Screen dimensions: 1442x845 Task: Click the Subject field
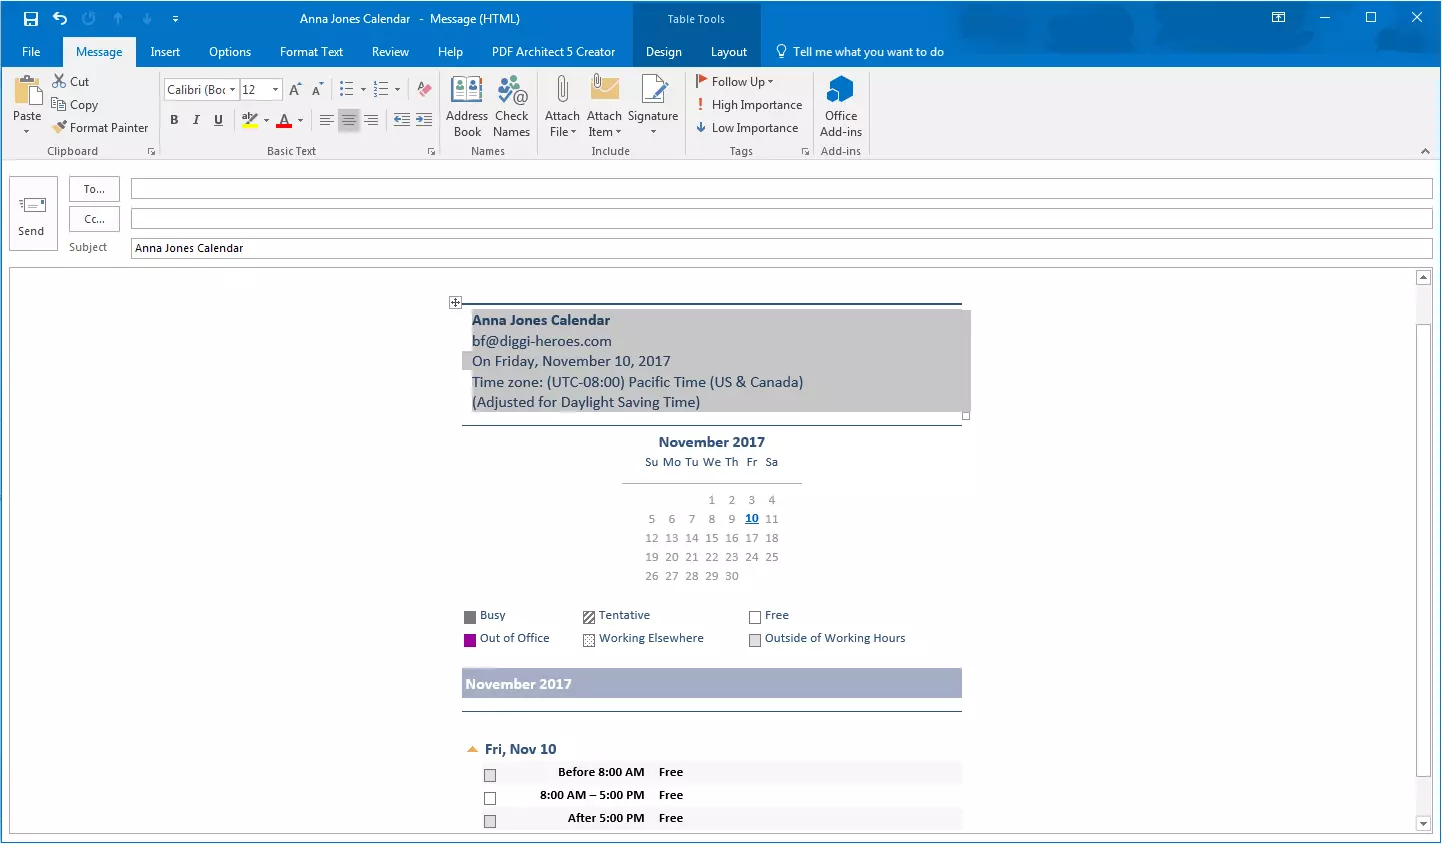coord(781,248)
